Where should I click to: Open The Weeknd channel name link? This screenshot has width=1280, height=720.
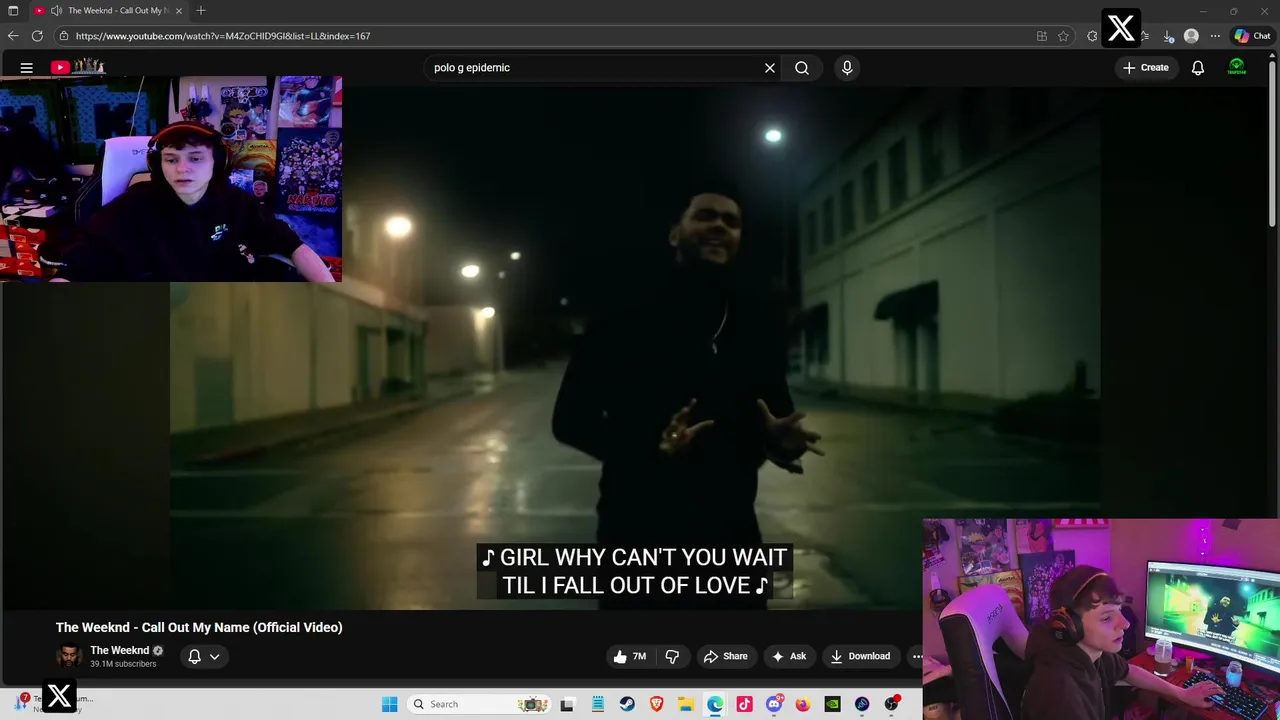click(119, 650)
